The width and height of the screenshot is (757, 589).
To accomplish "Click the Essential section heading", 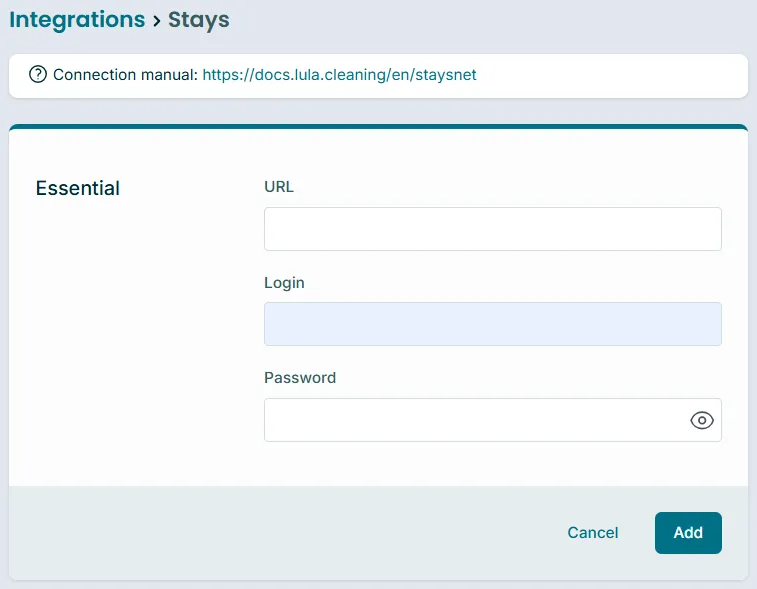I will tap(78, 188).
